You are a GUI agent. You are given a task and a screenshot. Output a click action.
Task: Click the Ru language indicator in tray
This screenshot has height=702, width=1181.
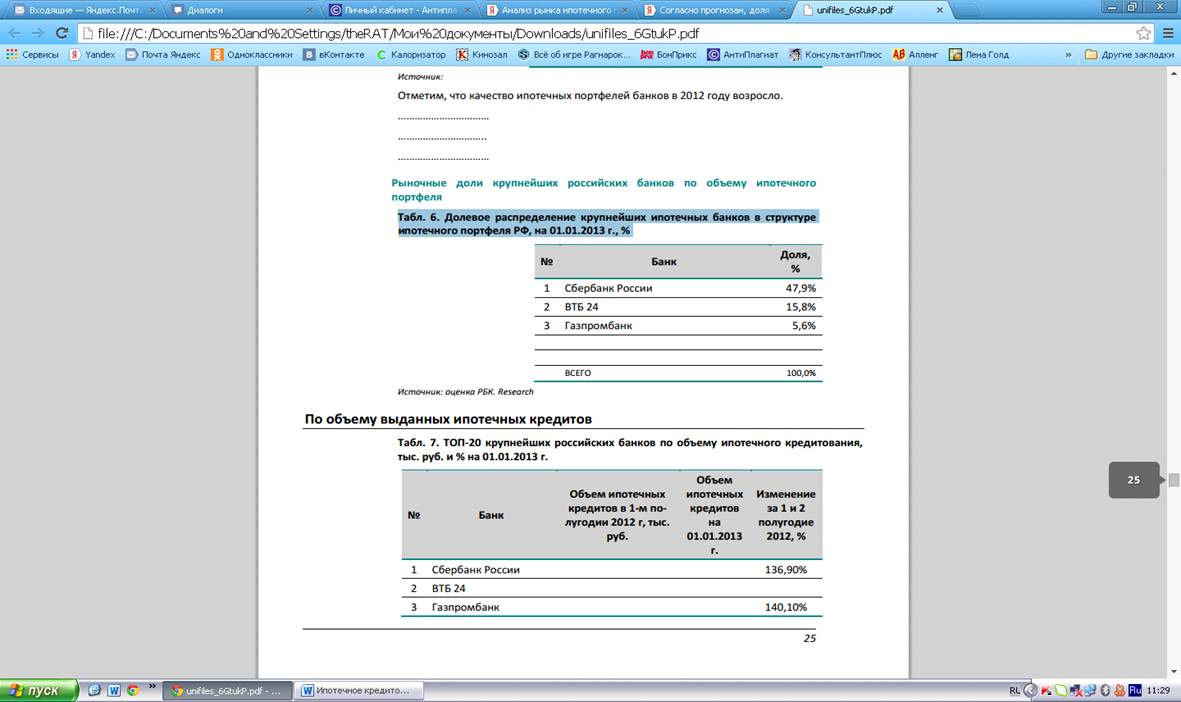point(1134,691)
